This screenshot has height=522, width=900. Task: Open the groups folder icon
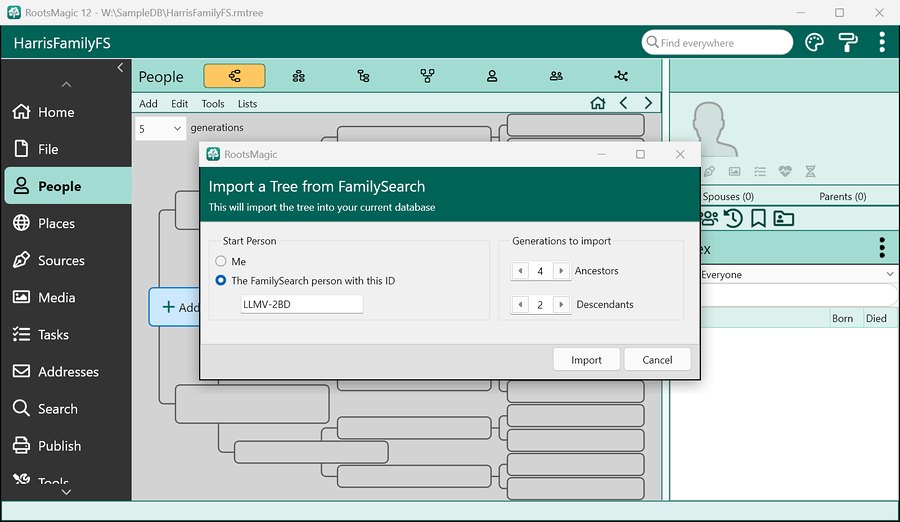click(x=783, y=218)
